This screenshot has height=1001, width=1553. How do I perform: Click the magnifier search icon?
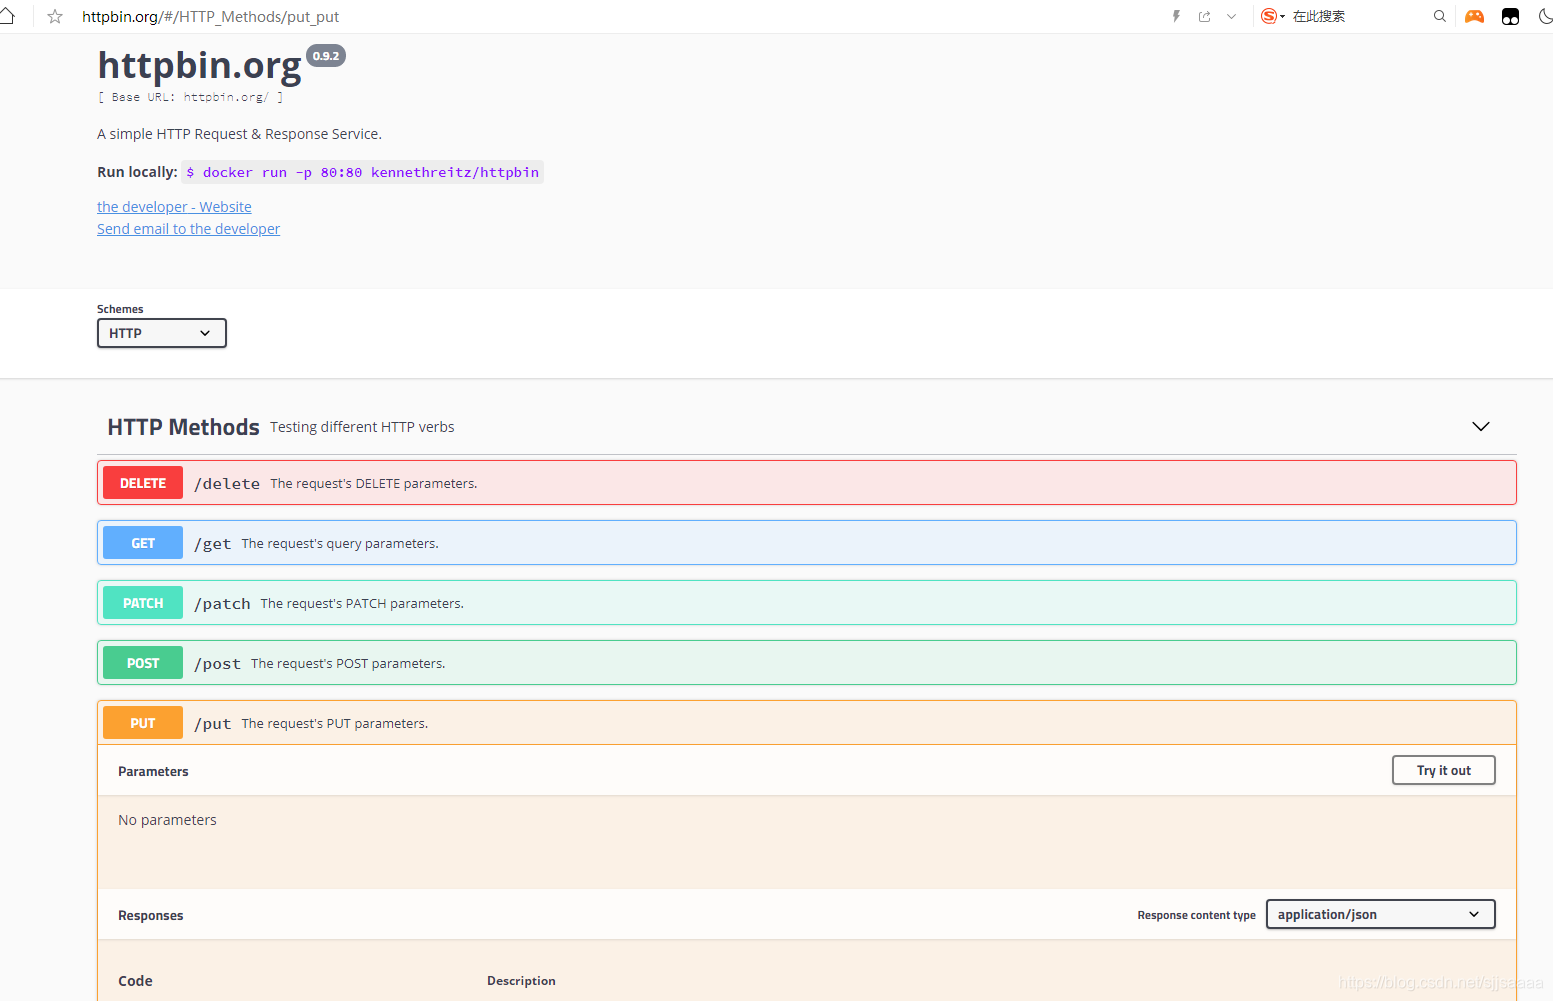1440,16
